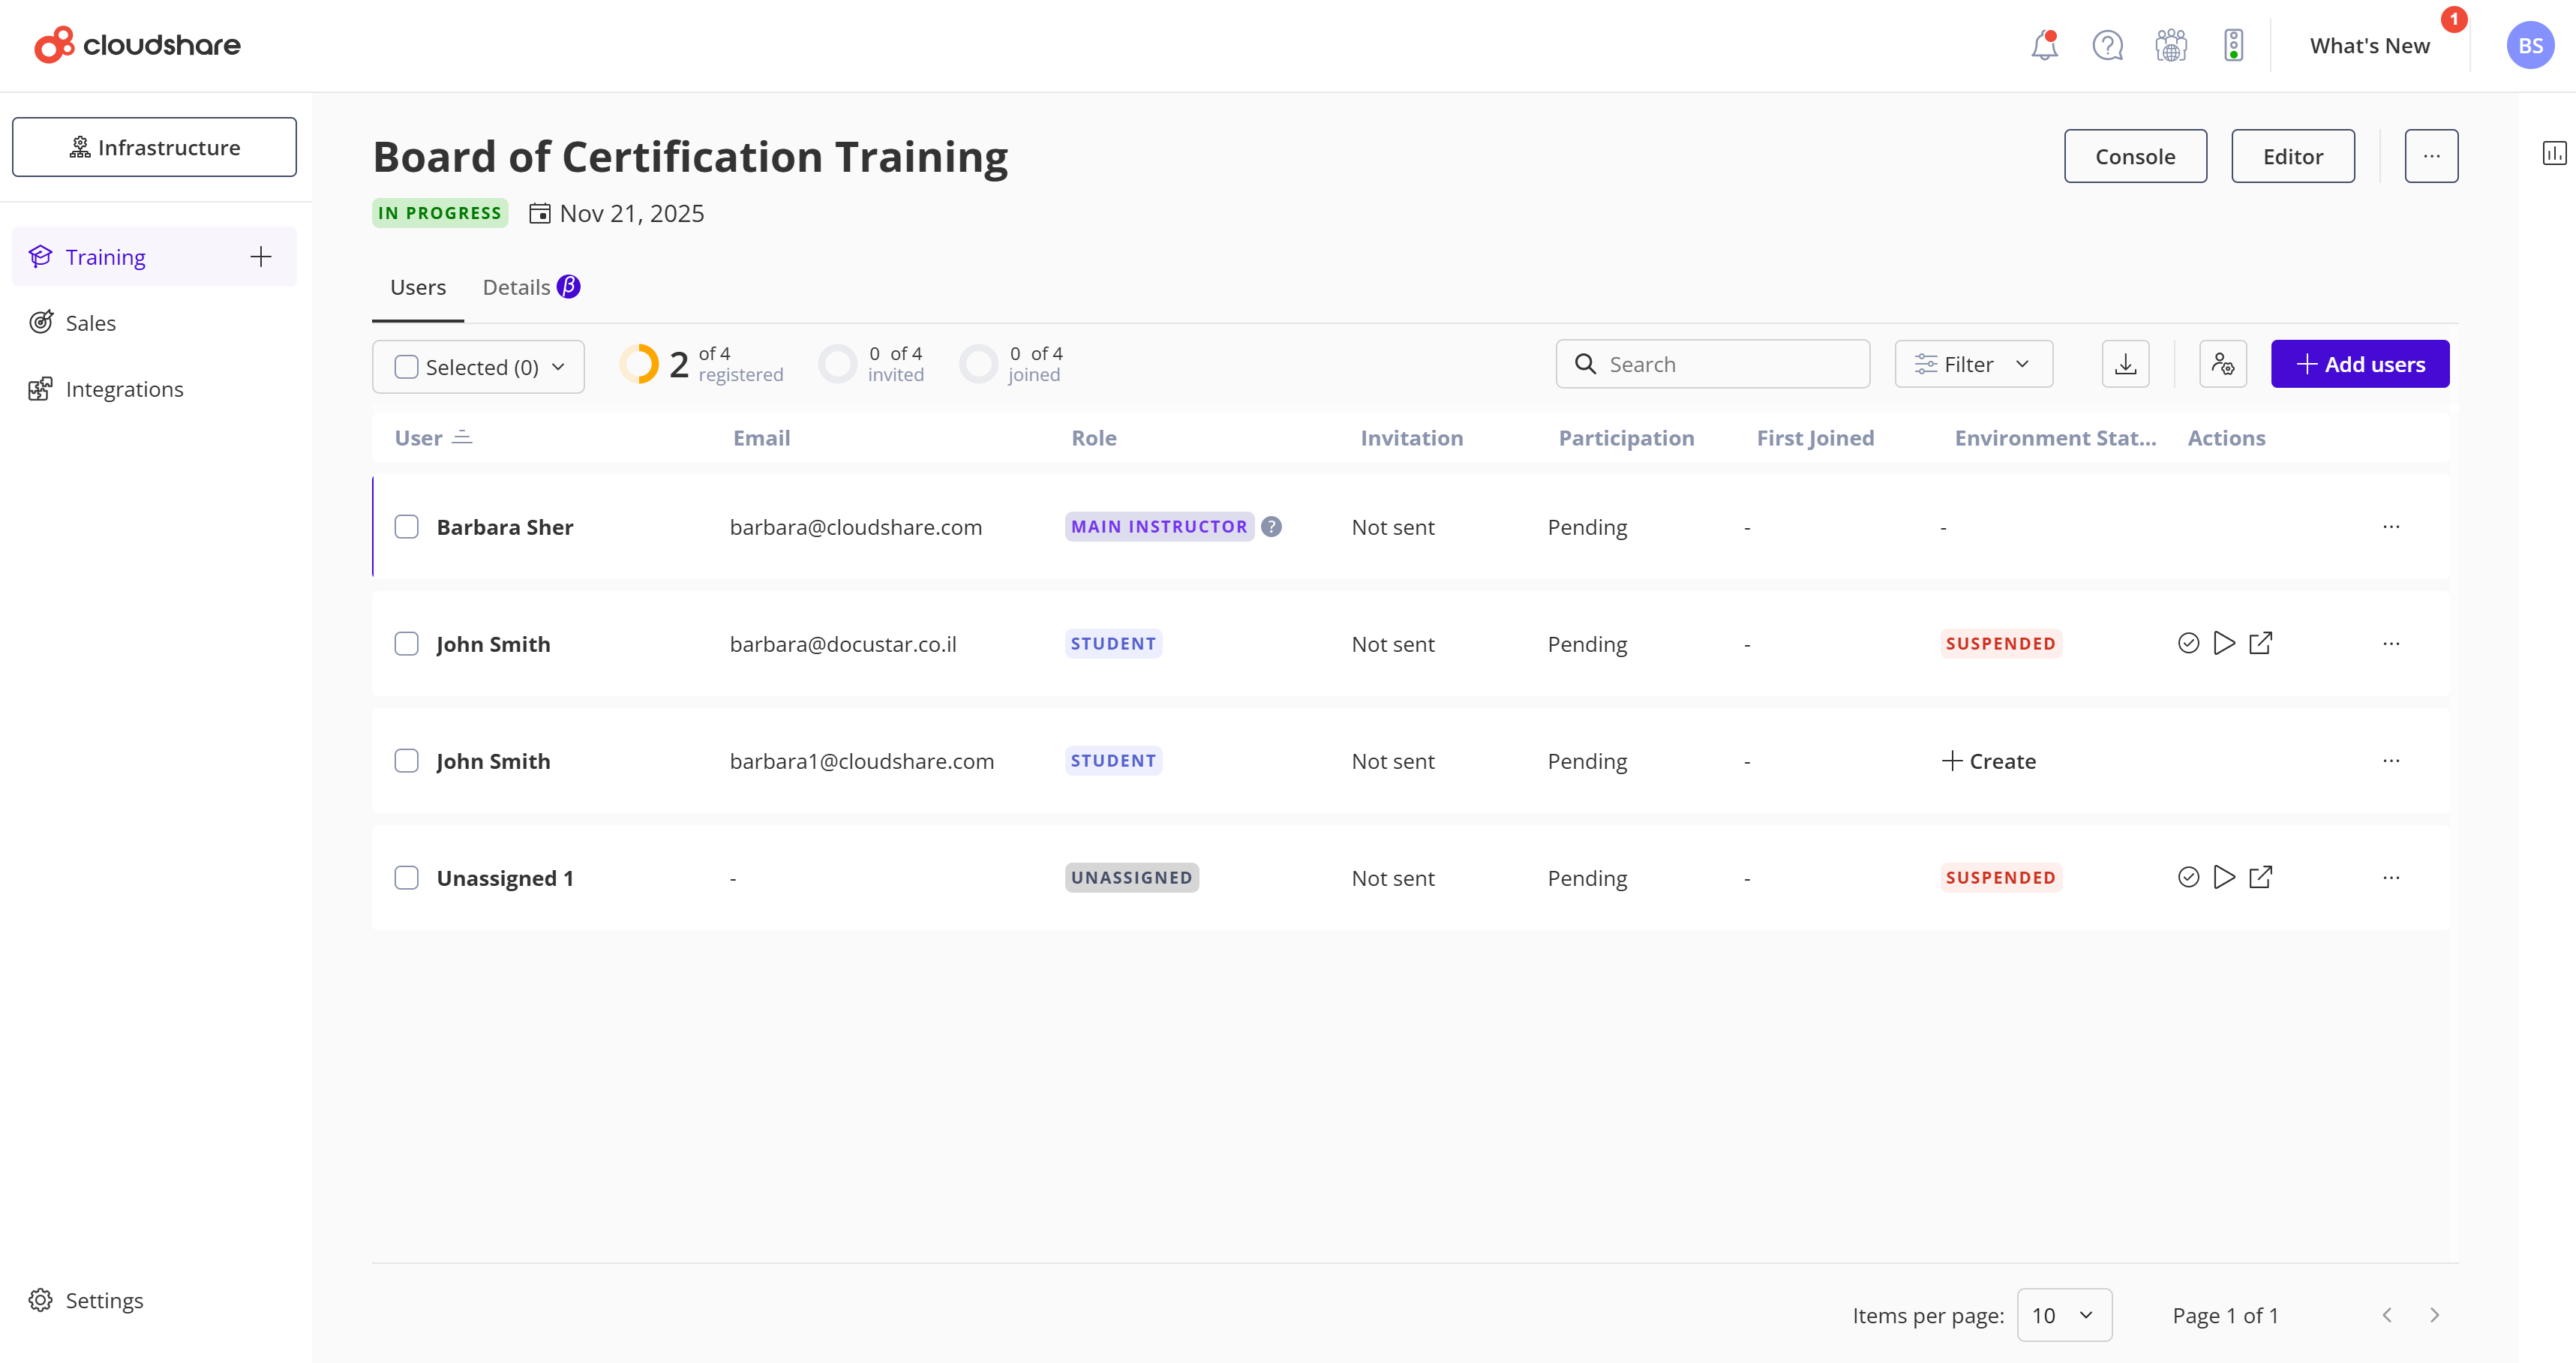Click the traffic-light status icon
Image resolution: width=2576 pixels, height=1363 pixels.
2235,45
